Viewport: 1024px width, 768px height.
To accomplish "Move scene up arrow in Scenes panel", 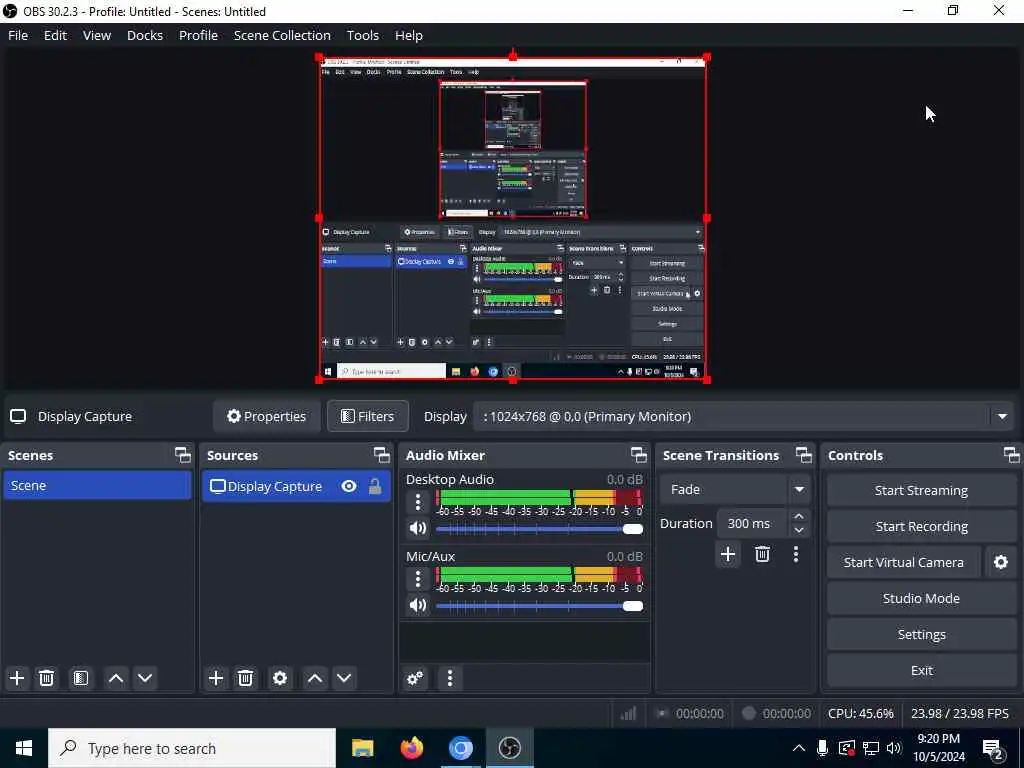I will click(x=116, y=678).
